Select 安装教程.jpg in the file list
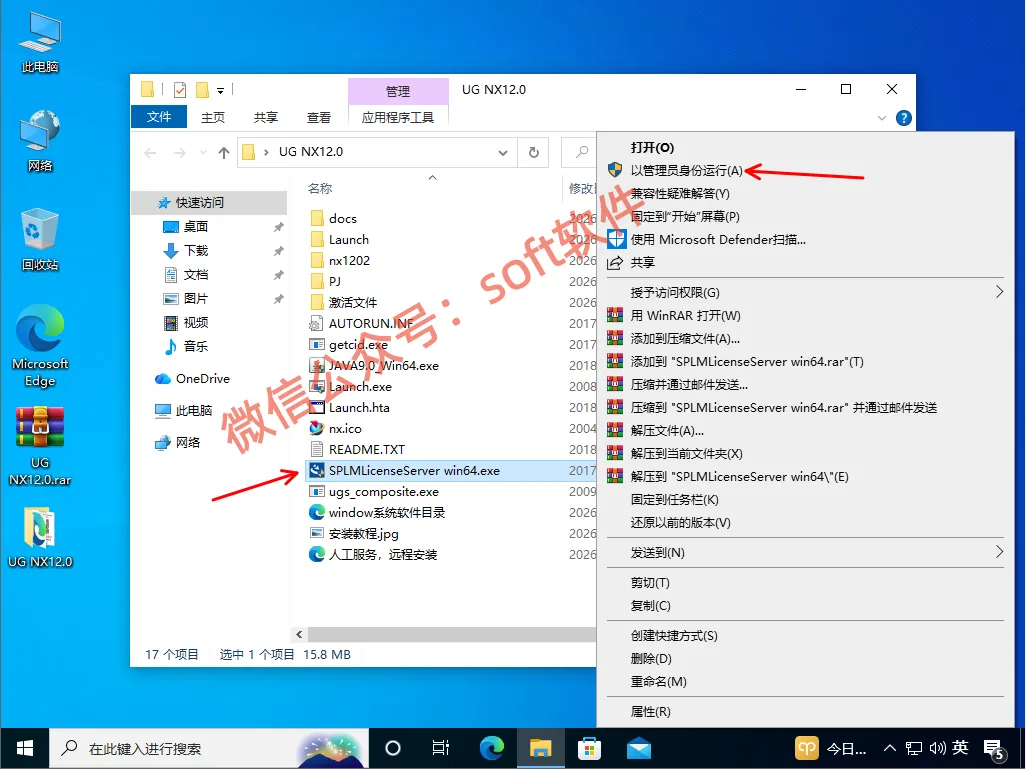The image size is (1026, 769). coord(353,533)
